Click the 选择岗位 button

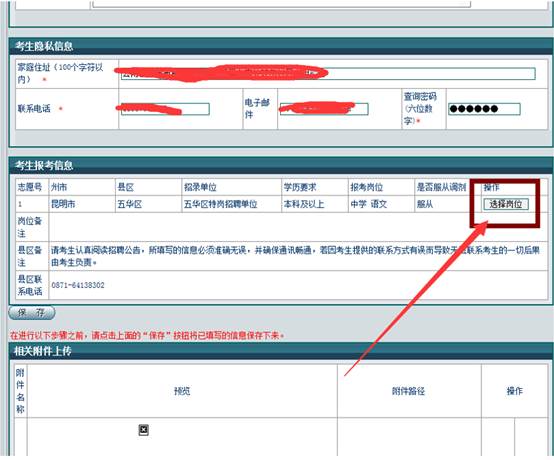pos(506,204)
